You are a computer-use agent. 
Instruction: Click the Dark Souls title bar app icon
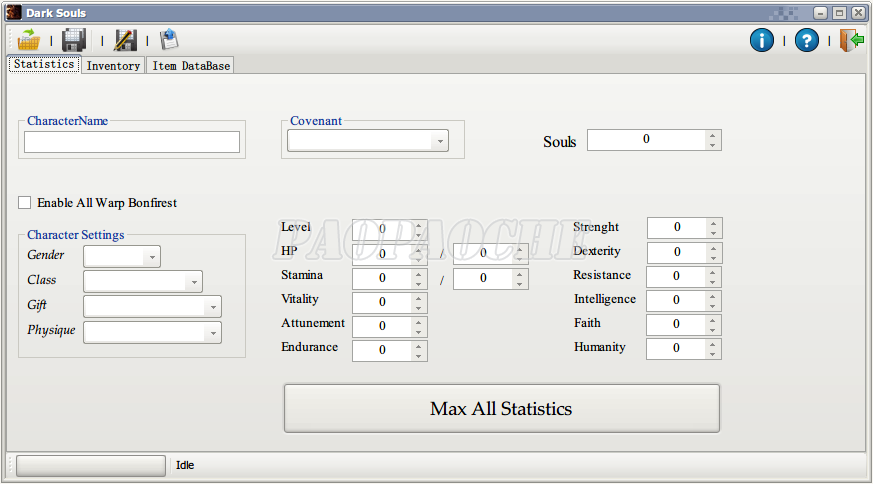(x=14, y=12)
